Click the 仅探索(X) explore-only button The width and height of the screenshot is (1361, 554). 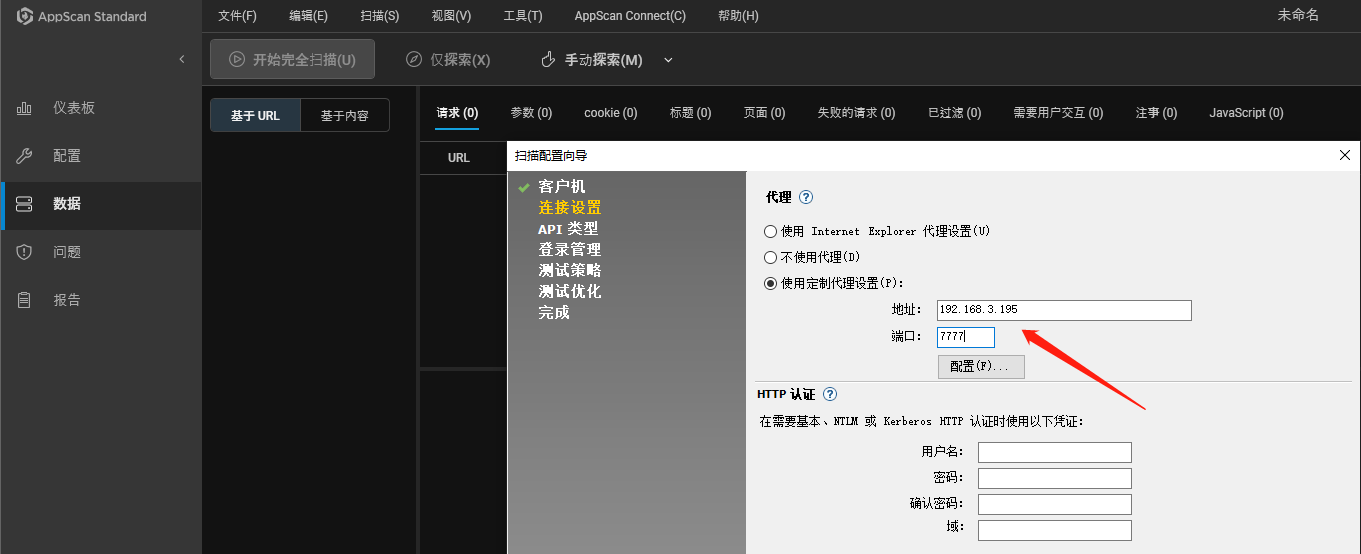pyautogui.click(x=448, y=60)
